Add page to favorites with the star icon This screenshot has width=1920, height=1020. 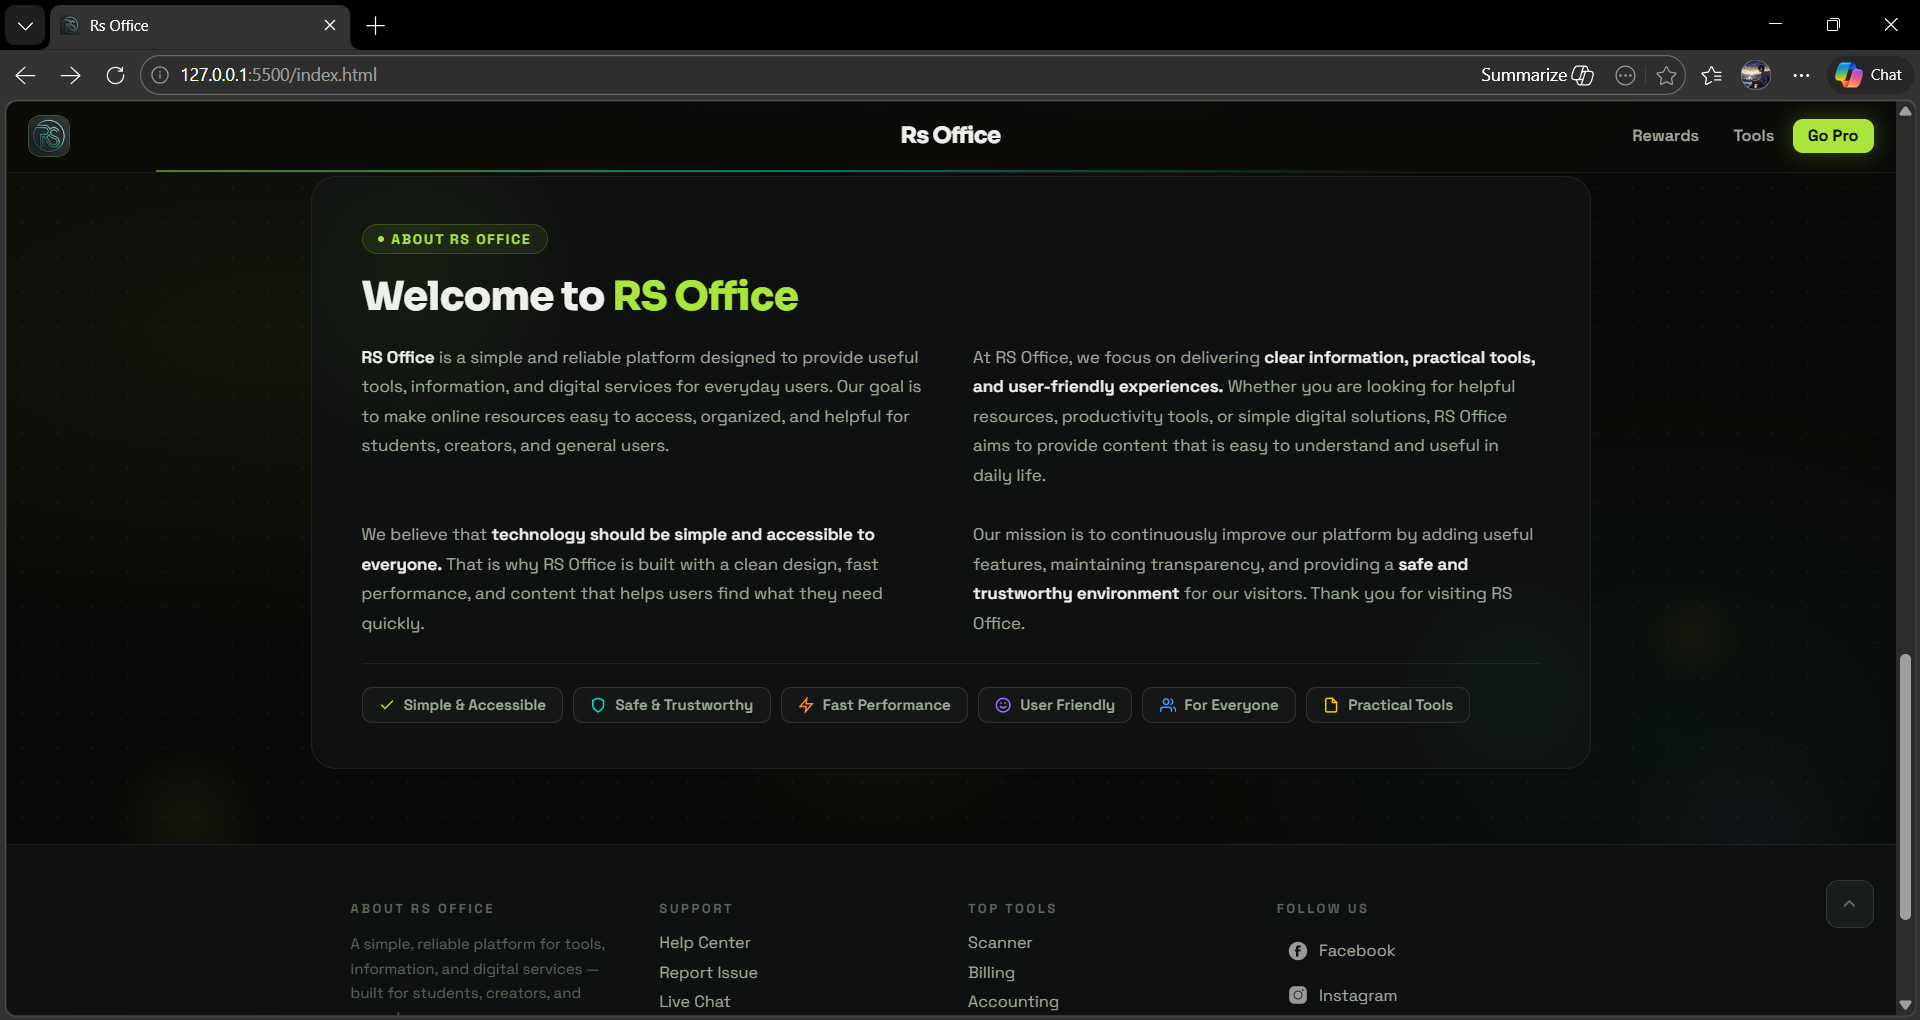click(x=1667, y=75)
